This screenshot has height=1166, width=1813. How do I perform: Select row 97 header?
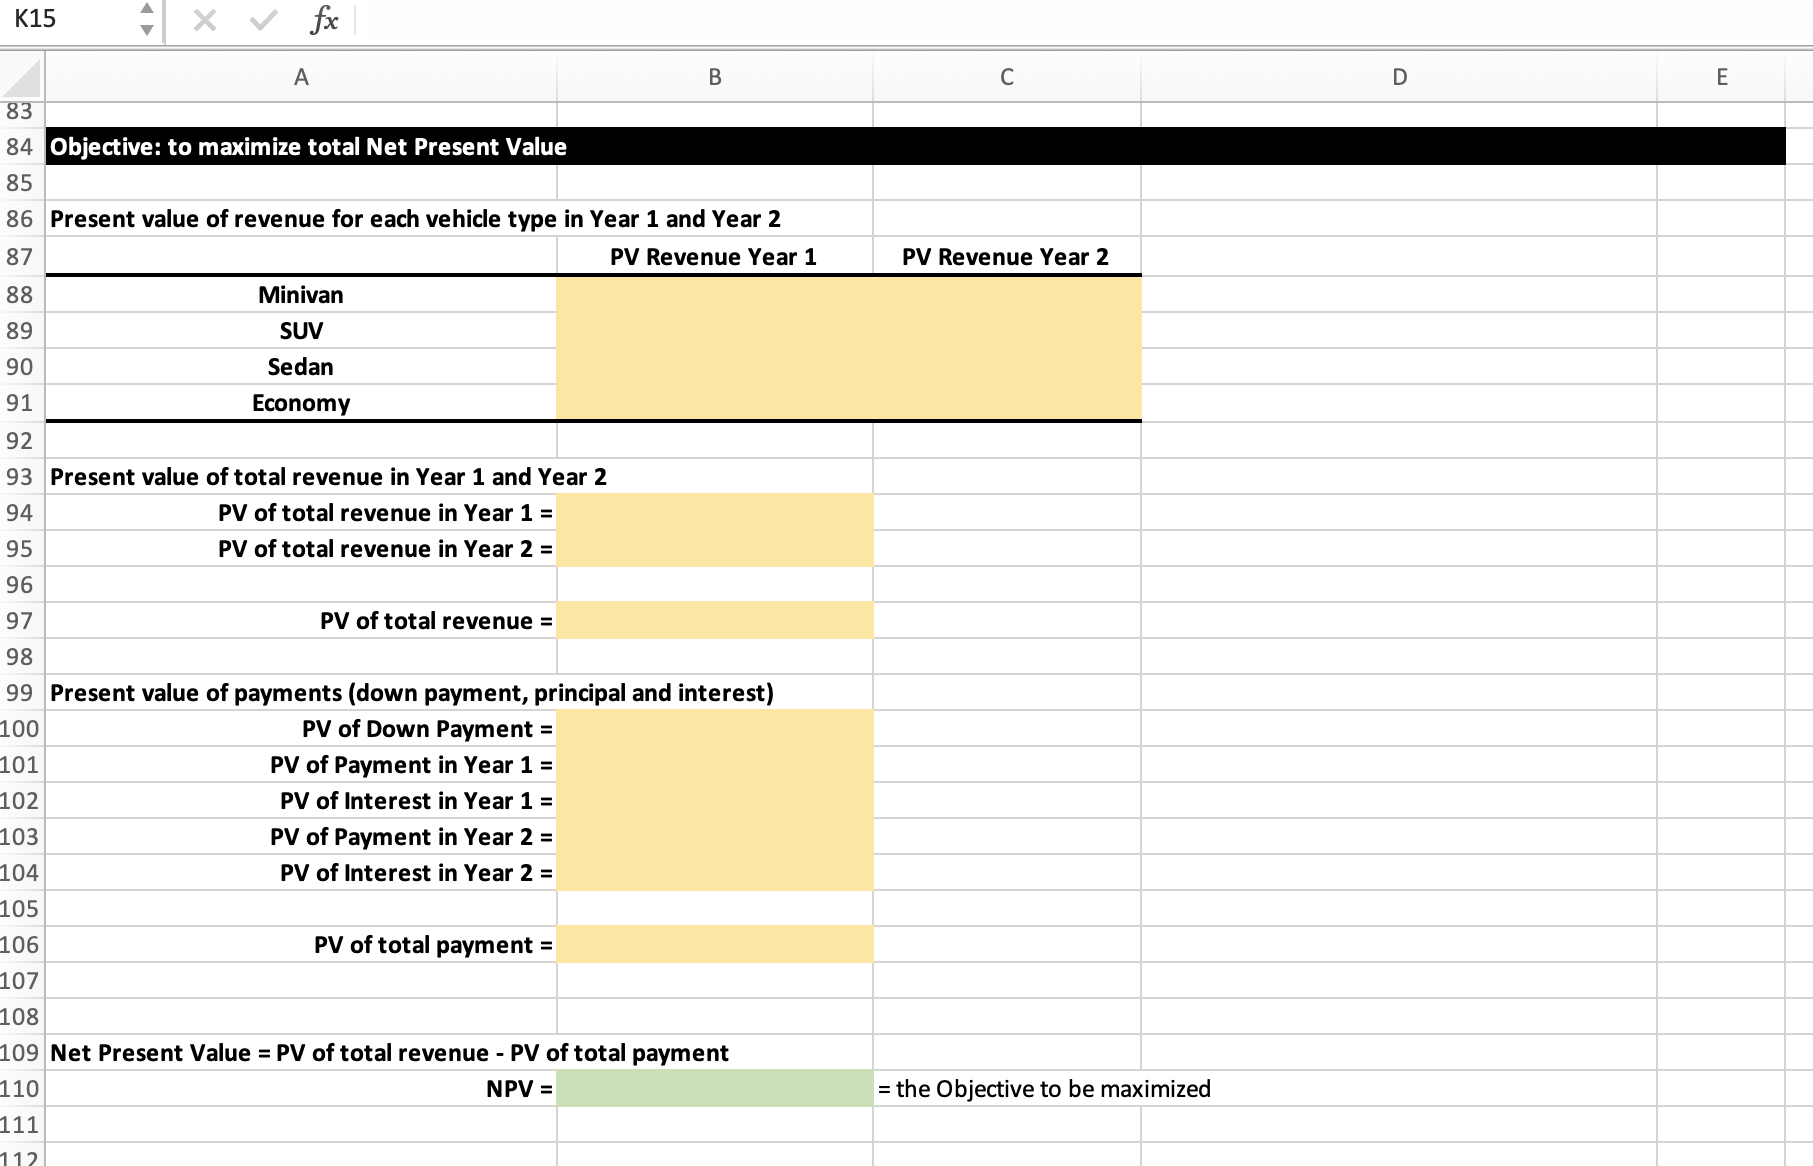coord(20,621)
